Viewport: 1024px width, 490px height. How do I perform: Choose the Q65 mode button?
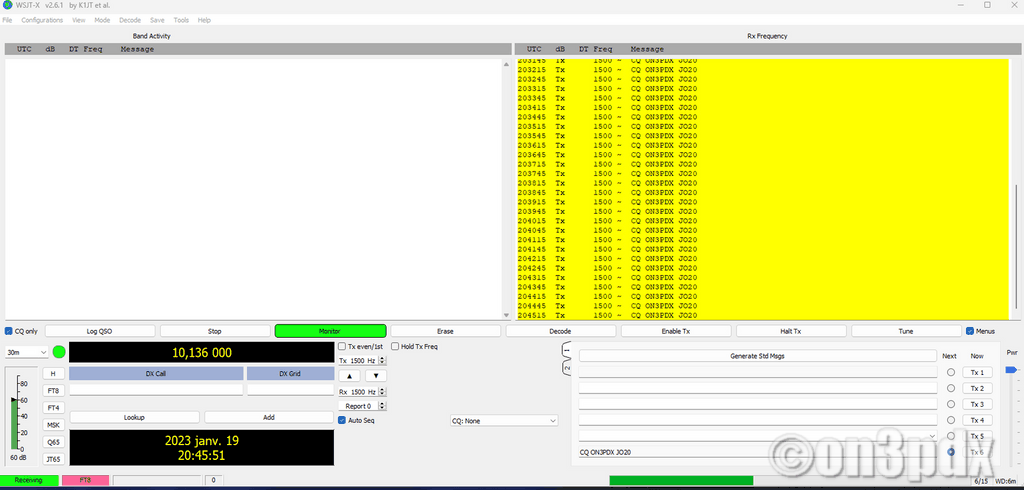click(53, 442)
